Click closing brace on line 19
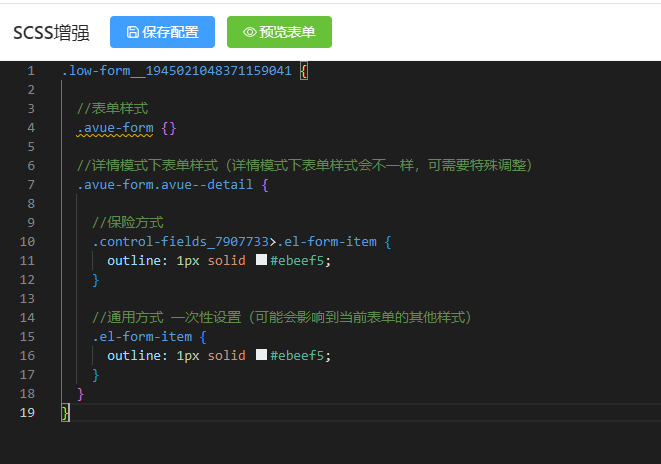The height and width of the screenshot is (464, 661). (65, 413)
